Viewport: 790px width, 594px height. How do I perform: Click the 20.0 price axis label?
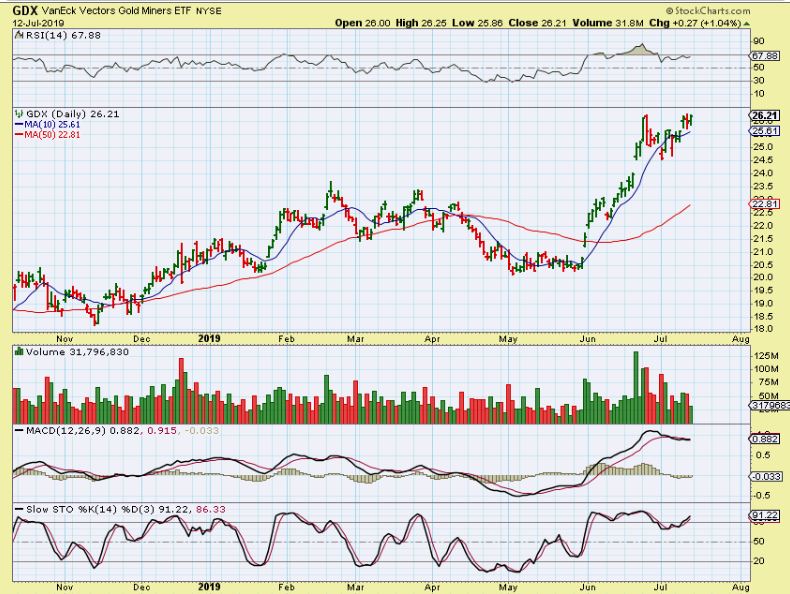(x=763, y=277)
